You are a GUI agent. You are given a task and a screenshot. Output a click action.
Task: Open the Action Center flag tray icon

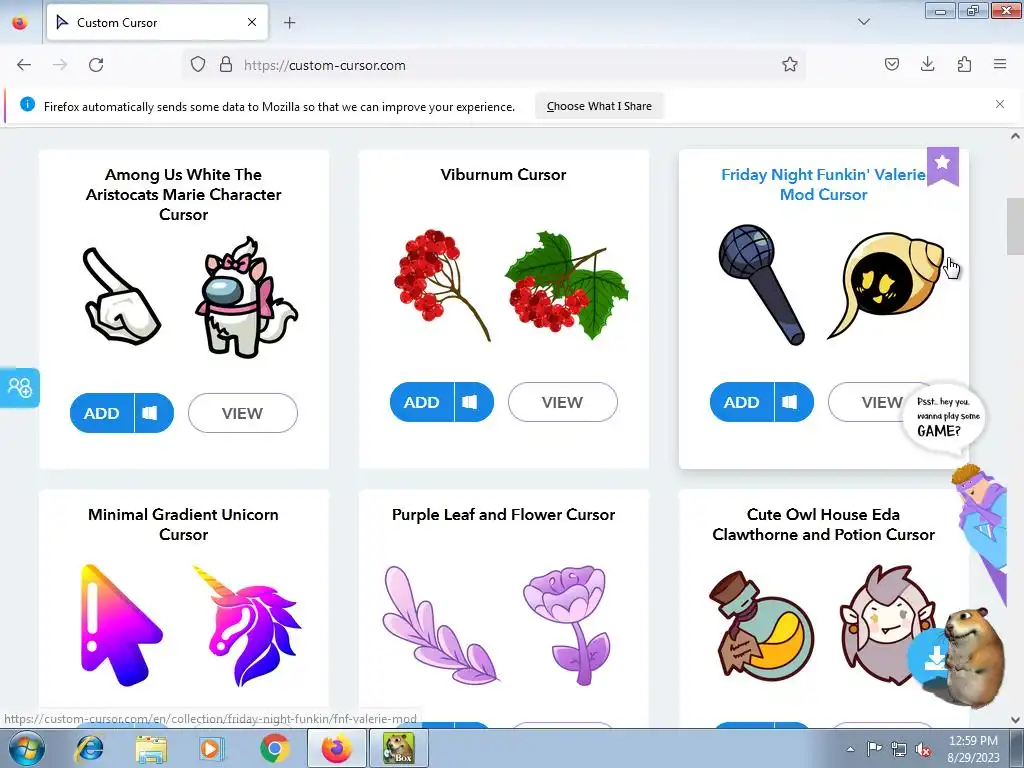pyautogui.click(x=874, y=748)
